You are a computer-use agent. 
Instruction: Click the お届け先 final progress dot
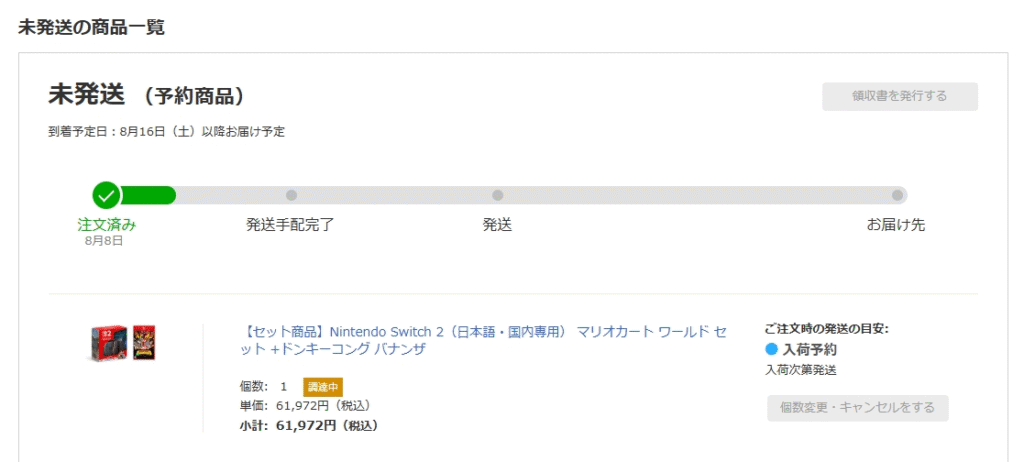coord(897,195)
